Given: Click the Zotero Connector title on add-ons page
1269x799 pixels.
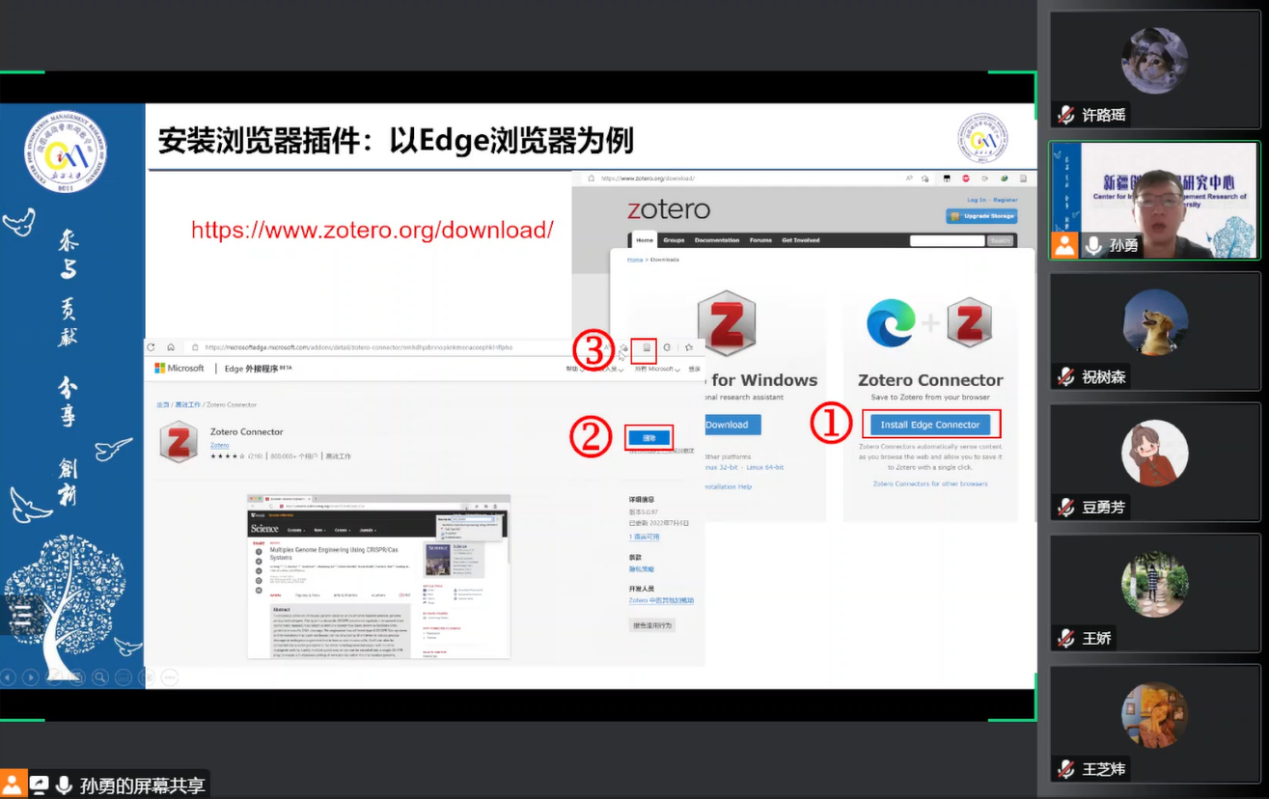Looking at the screenshot, I should coord(247,432).
